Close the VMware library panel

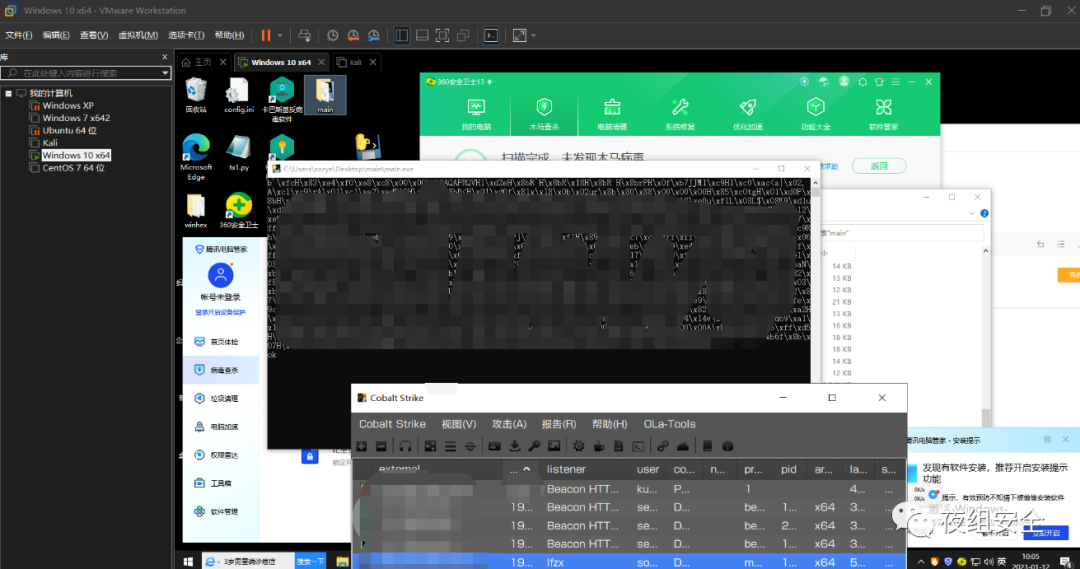165,57
